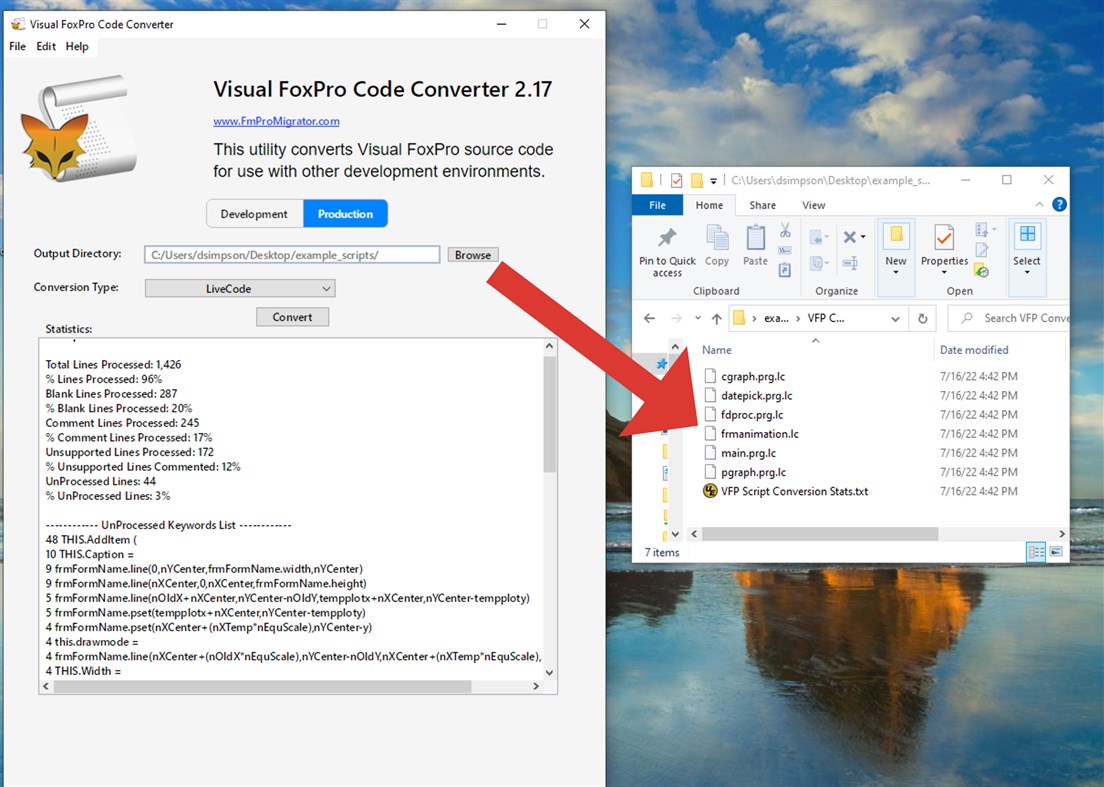
Task: Click the exa... breadcrumb in address bar
Action: (x=776, y=318)
